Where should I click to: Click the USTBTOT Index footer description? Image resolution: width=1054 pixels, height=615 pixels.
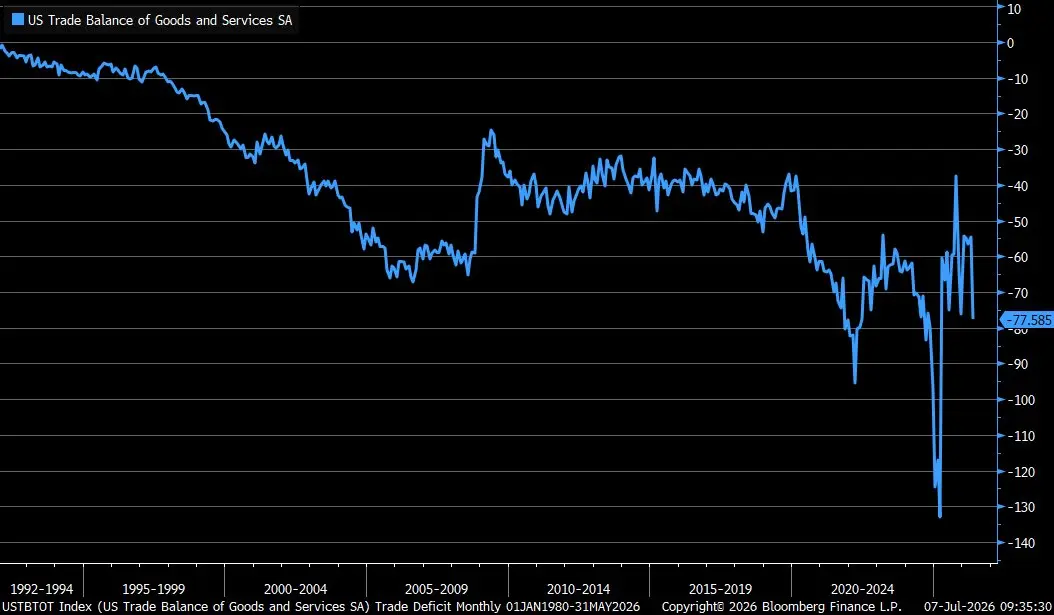pyautogui.click(x=321, y=606)
